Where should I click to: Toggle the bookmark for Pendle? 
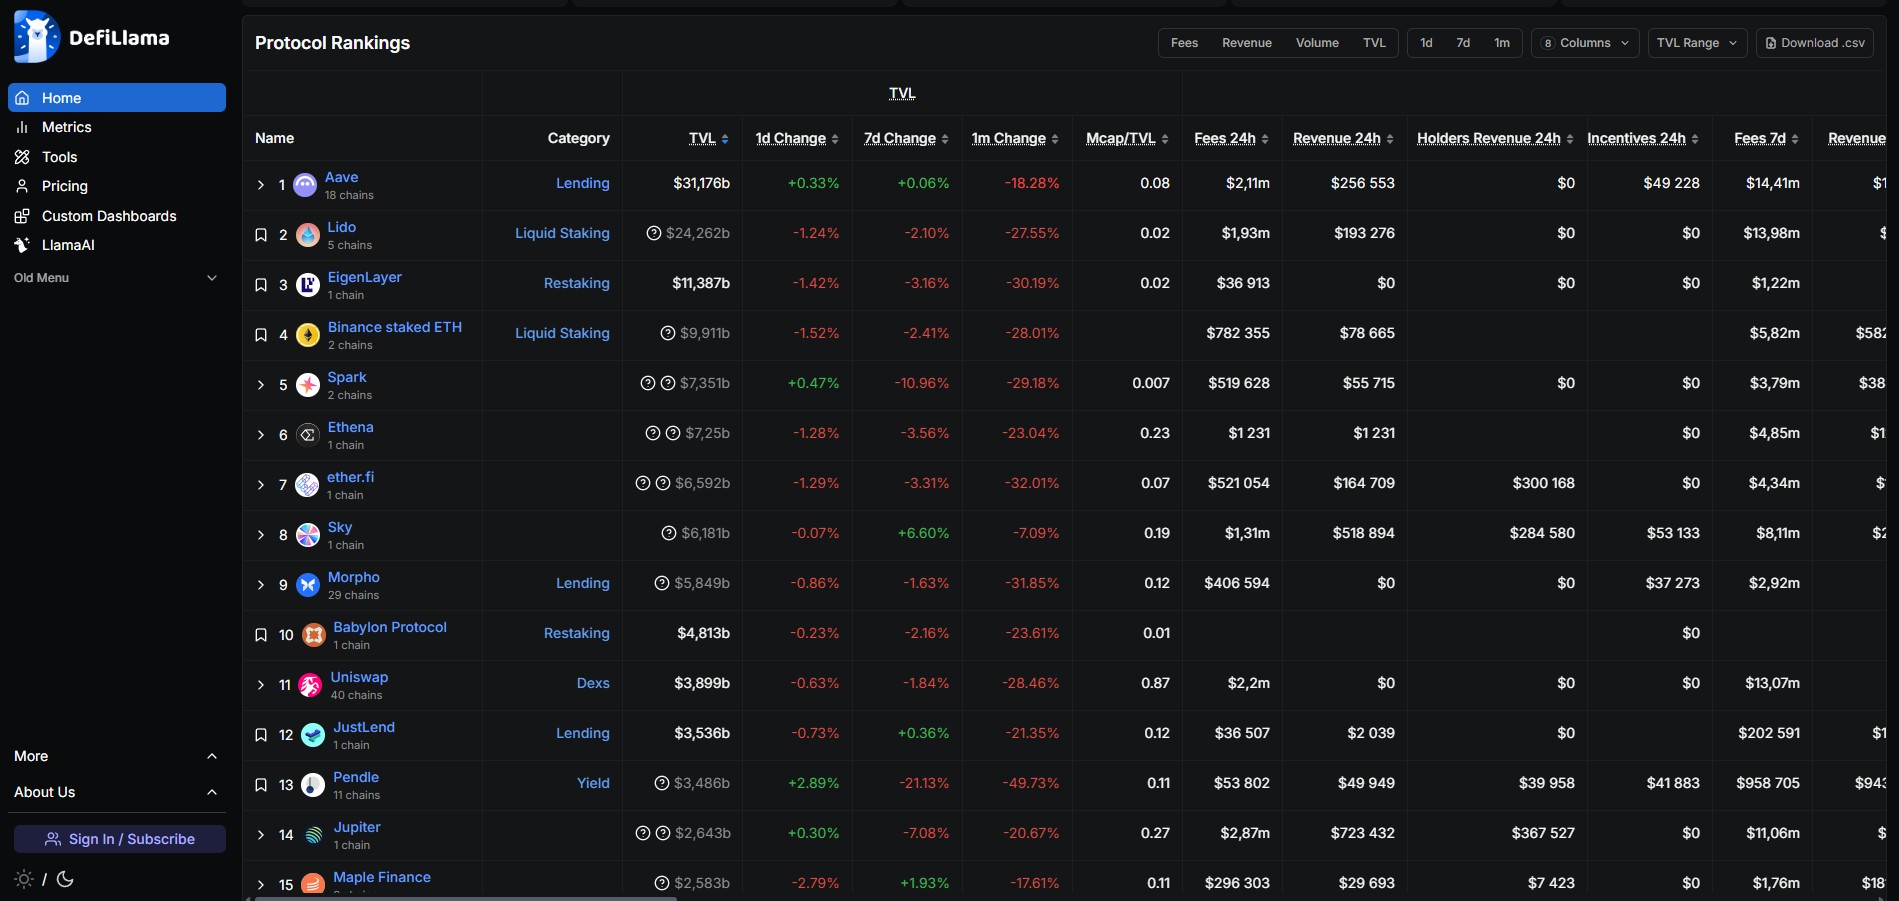(x=260, y=785)
